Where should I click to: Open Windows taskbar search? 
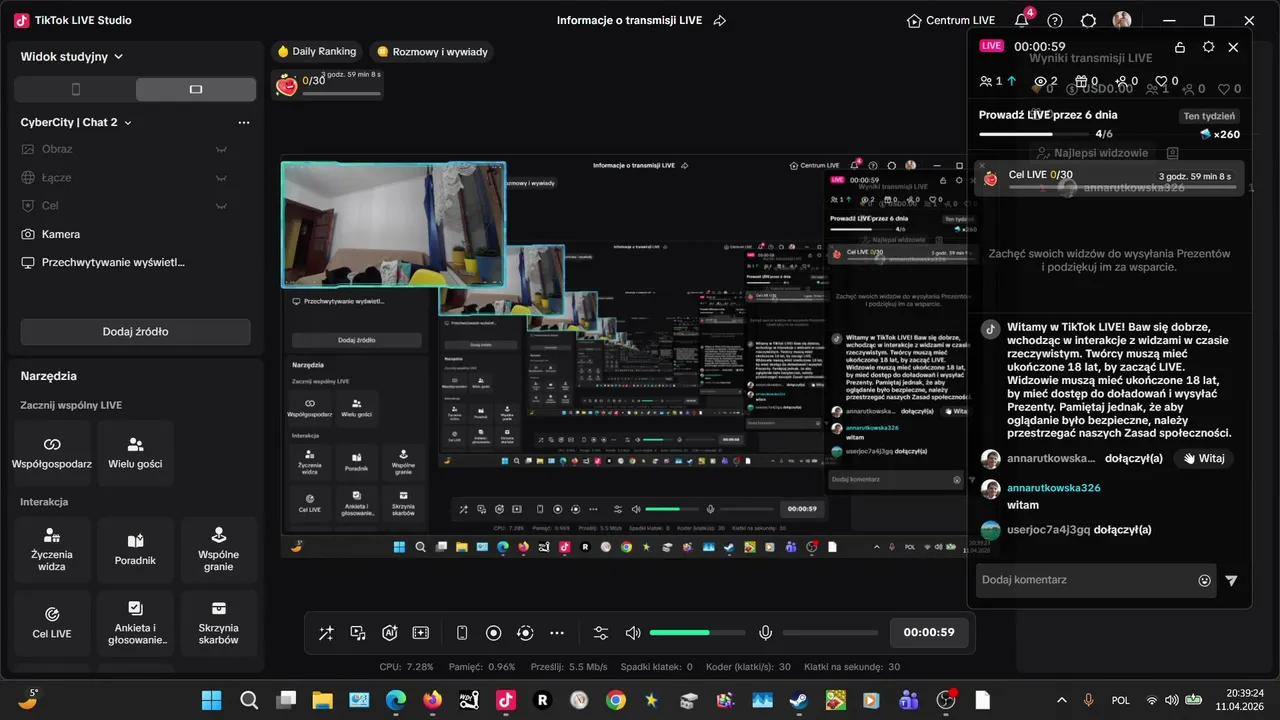point(249,700)
